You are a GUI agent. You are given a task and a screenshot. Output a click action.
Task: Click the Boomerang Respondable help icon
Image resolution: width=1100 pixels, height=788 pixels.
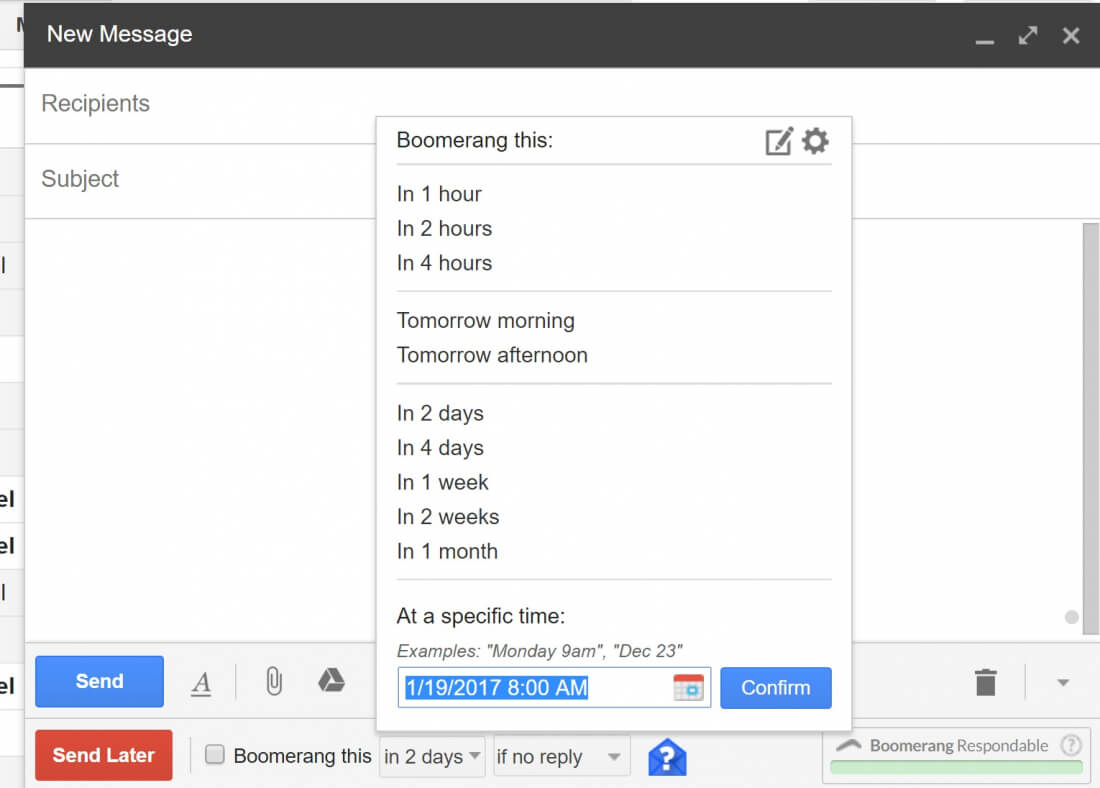[x=1071, y=745]
